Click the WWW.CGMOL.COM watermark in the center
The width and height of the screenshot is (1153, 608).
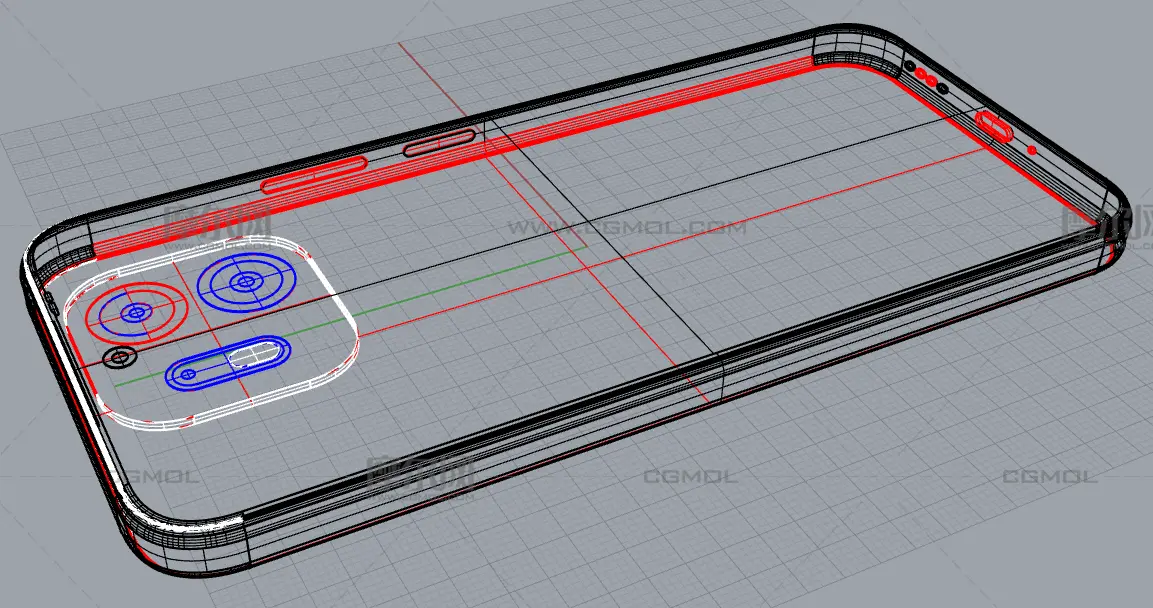tap(627, 227)
